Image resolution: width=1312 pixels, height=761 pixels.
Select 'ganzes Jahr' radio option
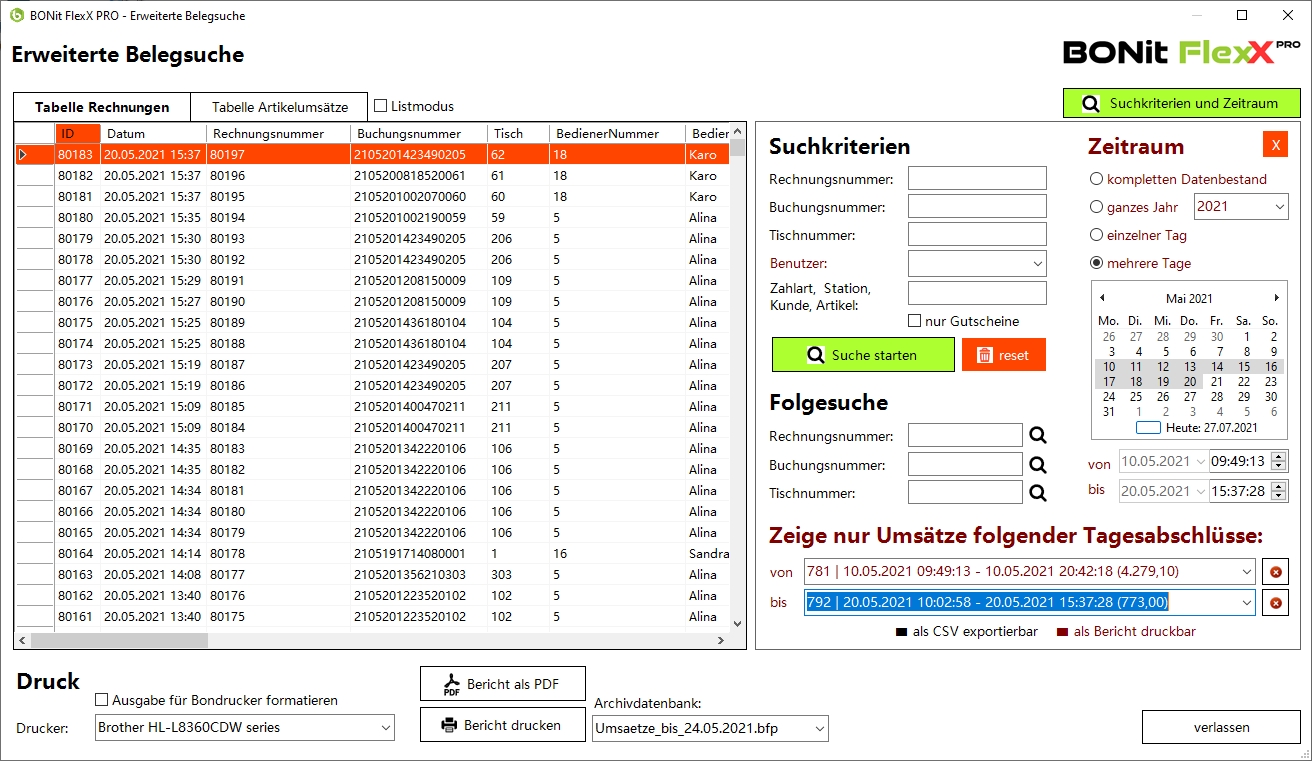[1097, 207]
